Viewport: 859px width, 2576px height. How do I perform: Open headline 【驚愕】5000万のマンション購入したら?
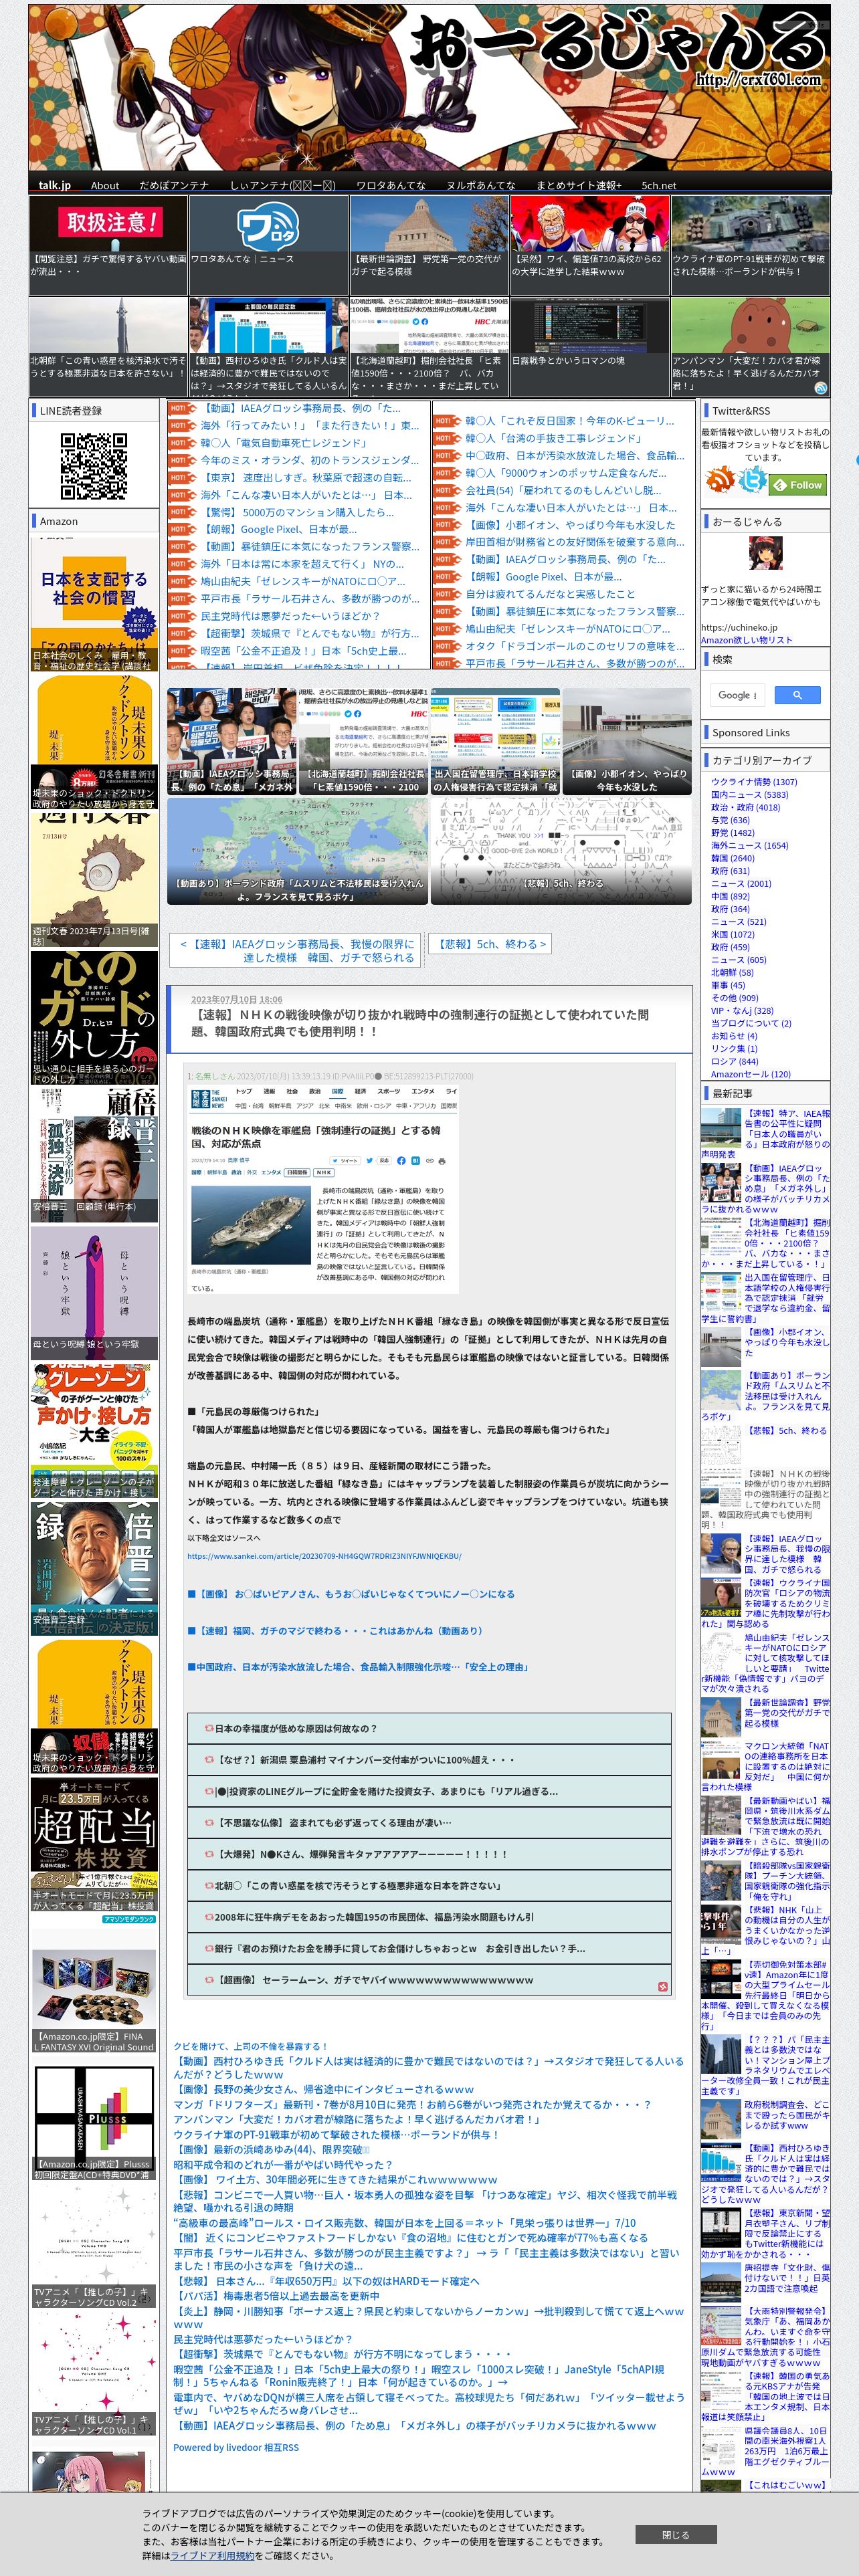[x=297, y=512]
